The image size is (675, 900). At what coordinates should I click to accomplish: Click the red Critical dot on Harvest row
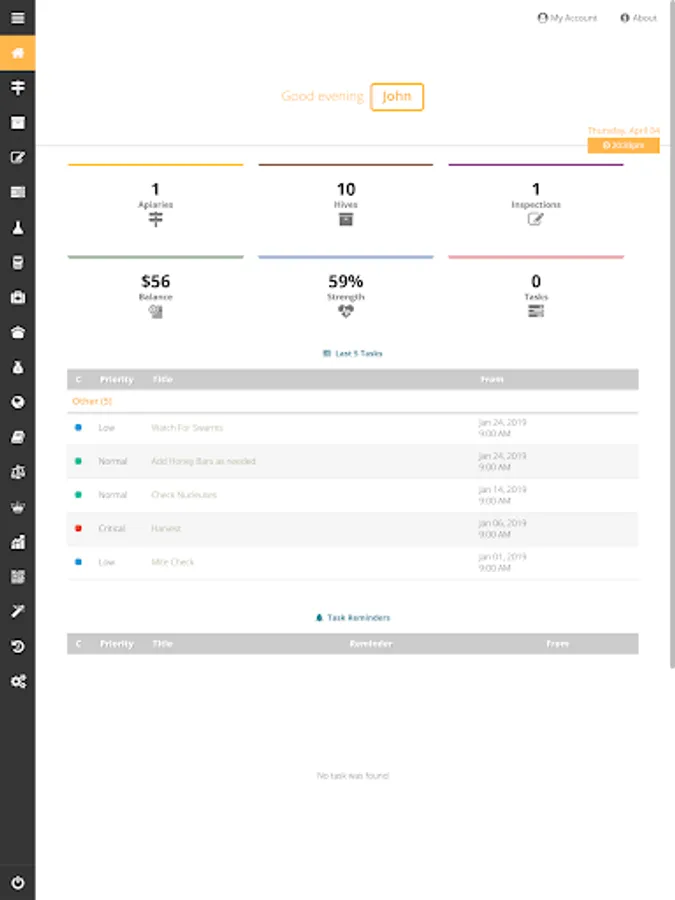pos(78,528)
